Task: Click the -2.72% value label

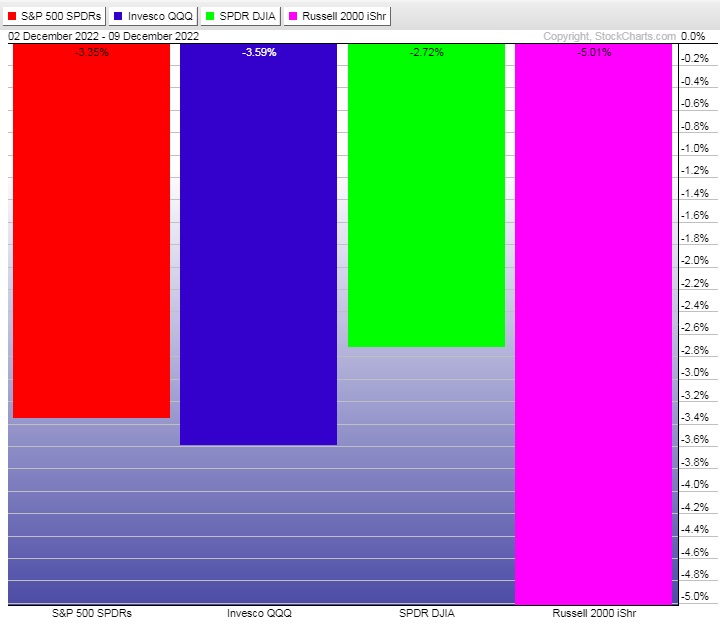Action: (427, 52)
